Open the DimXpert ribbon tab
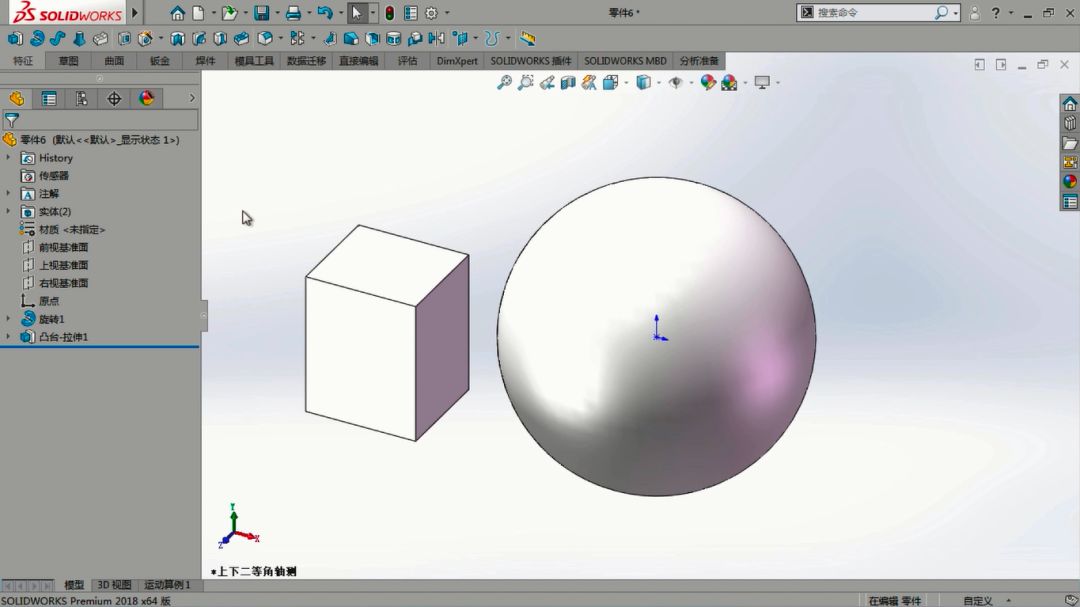 (457, 61)
